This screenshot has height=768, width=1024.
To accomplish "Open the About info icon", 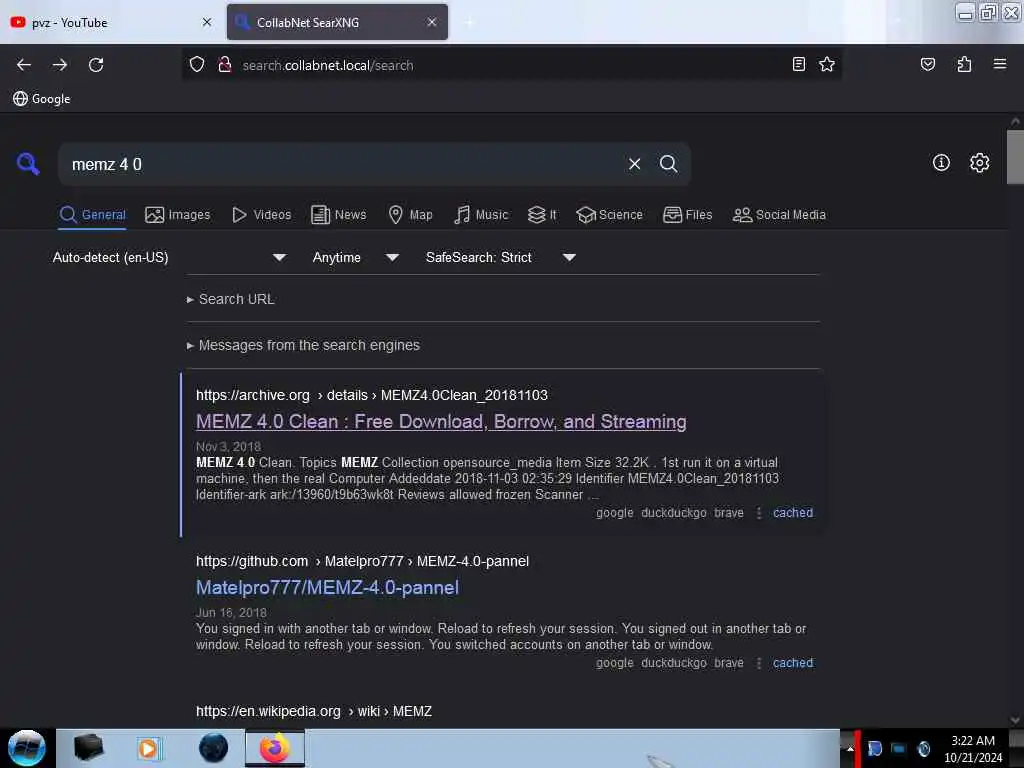I will point(941,163).
